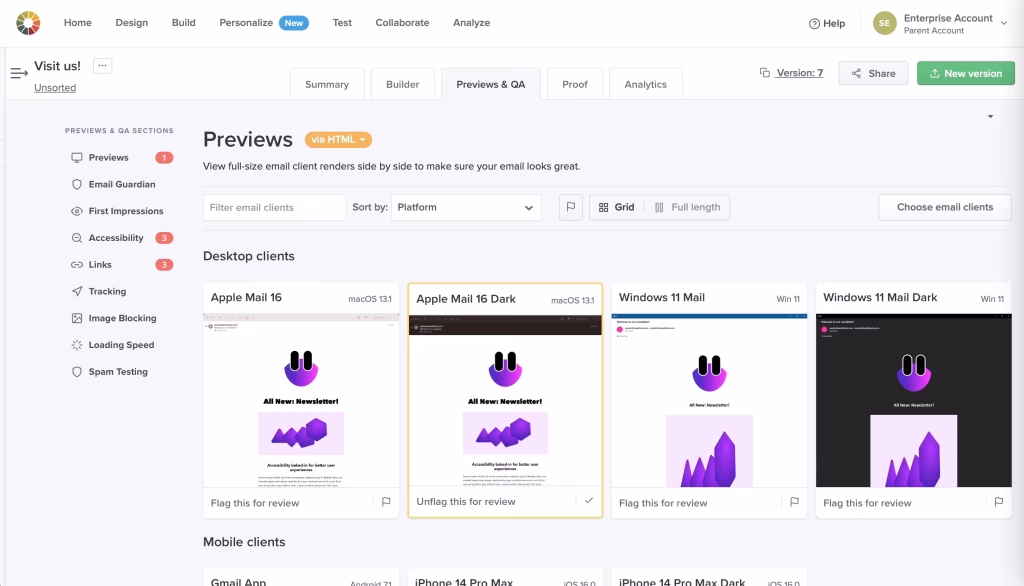Image resolution: width=1024 pixels, height=586 pixels.
Task: Open the ellipsis options next to Visit us!
Action: [x=103, y=65]
